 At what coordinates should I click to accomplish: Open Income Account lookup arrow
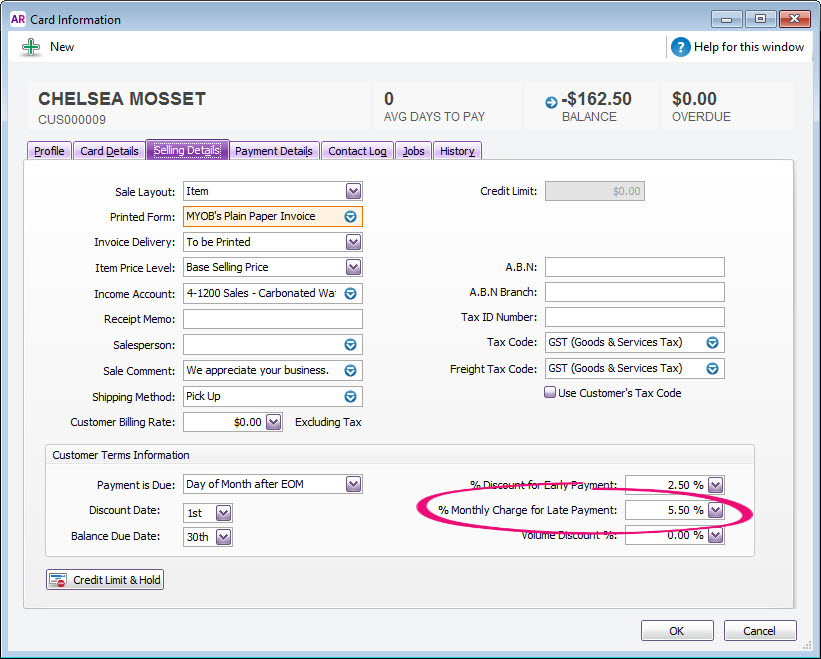click(x=351, y=294)
